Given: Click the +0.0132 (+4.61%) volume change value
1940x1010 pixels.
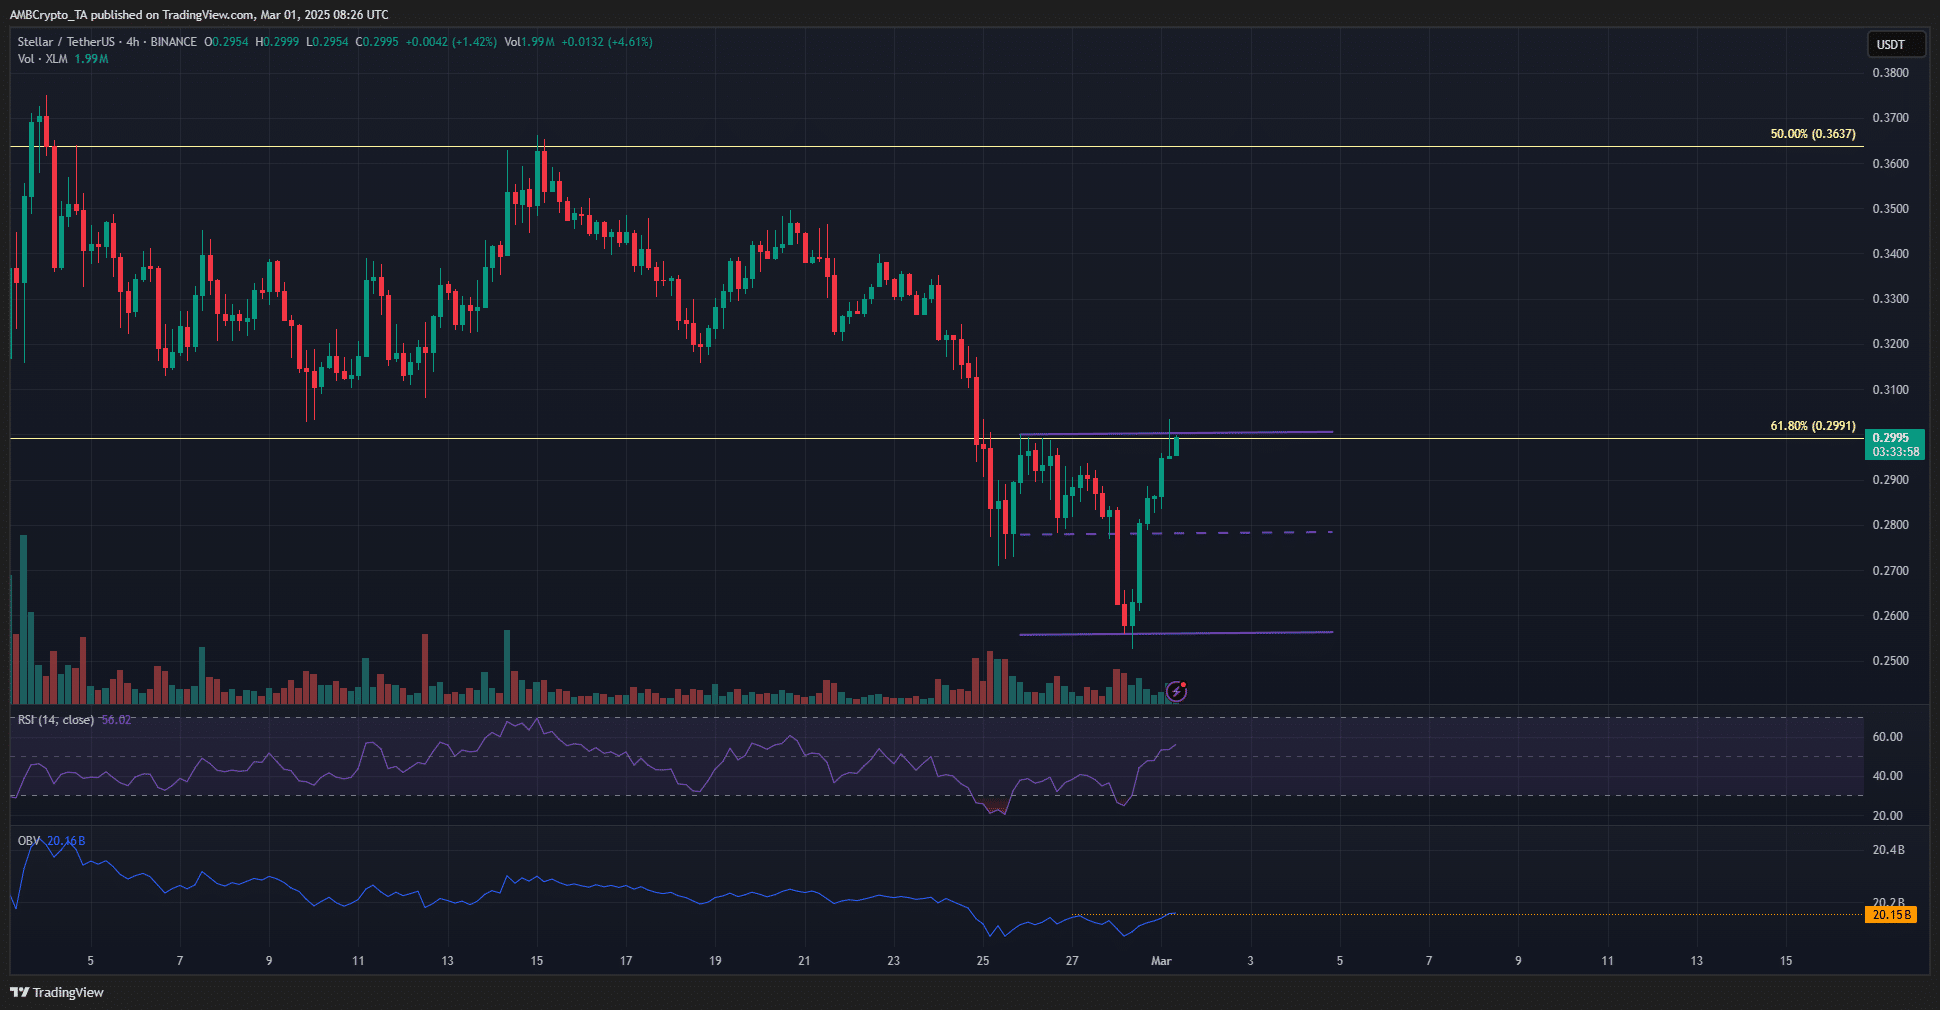Looking at the screenshot, I should (x=607, y=42).
